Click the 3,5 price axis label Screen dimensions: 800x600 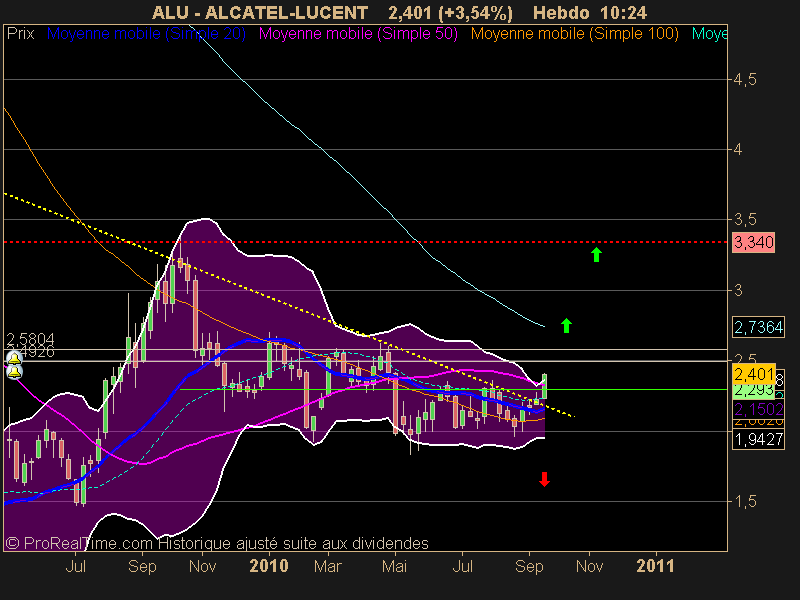(745, 220)
